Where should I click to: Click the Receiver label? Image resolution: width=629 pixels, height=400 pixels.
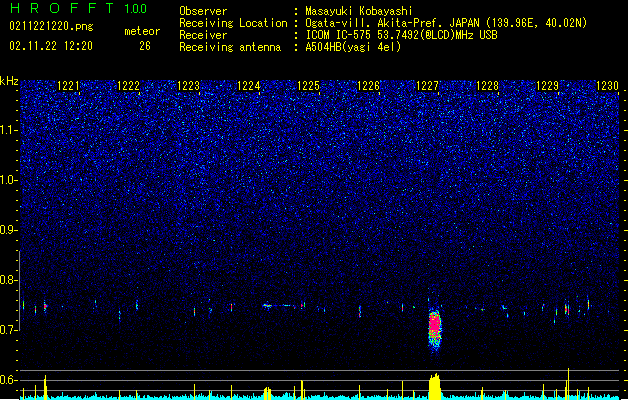[x=203, y=35]
